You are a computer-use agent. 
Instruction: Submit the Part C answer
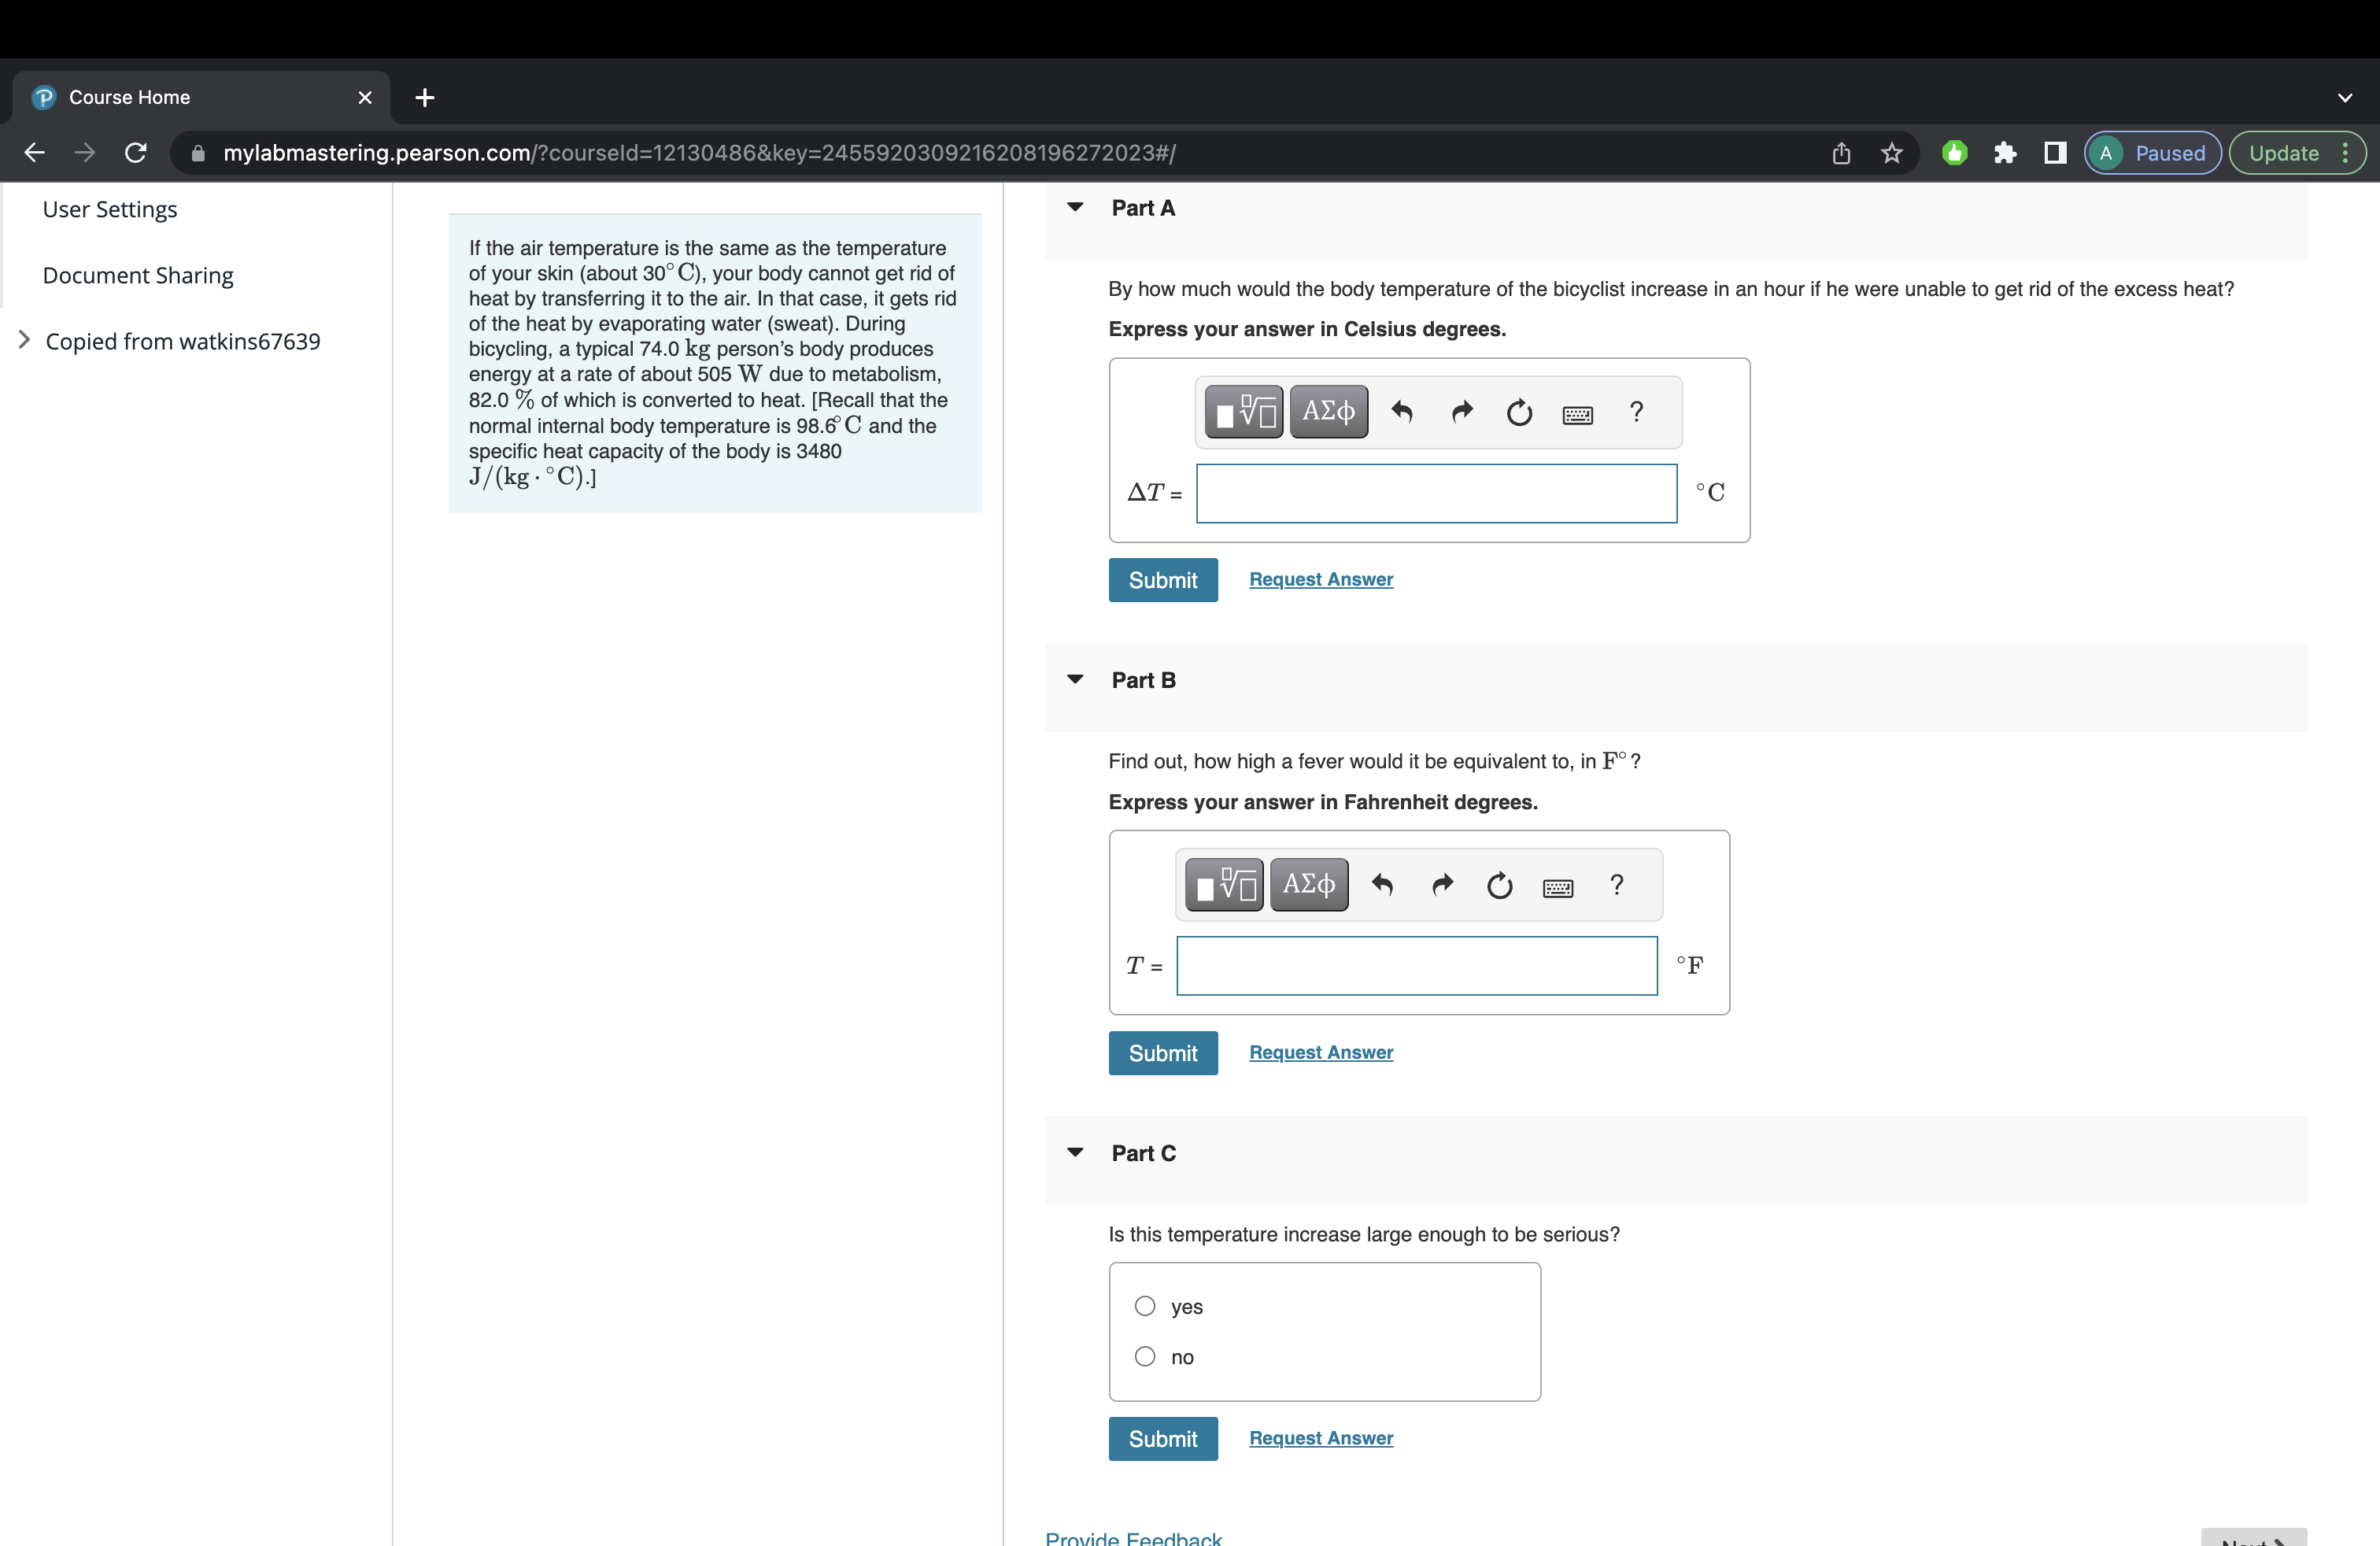[x=1163, y=1438]
